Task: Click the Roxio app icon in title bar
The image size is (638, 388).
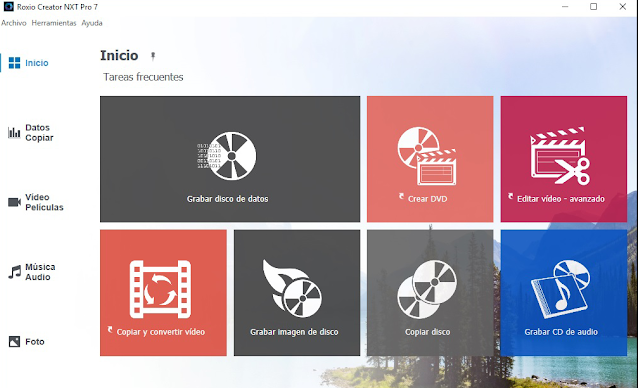Action: pyautogui.click(x=9, y=7)
